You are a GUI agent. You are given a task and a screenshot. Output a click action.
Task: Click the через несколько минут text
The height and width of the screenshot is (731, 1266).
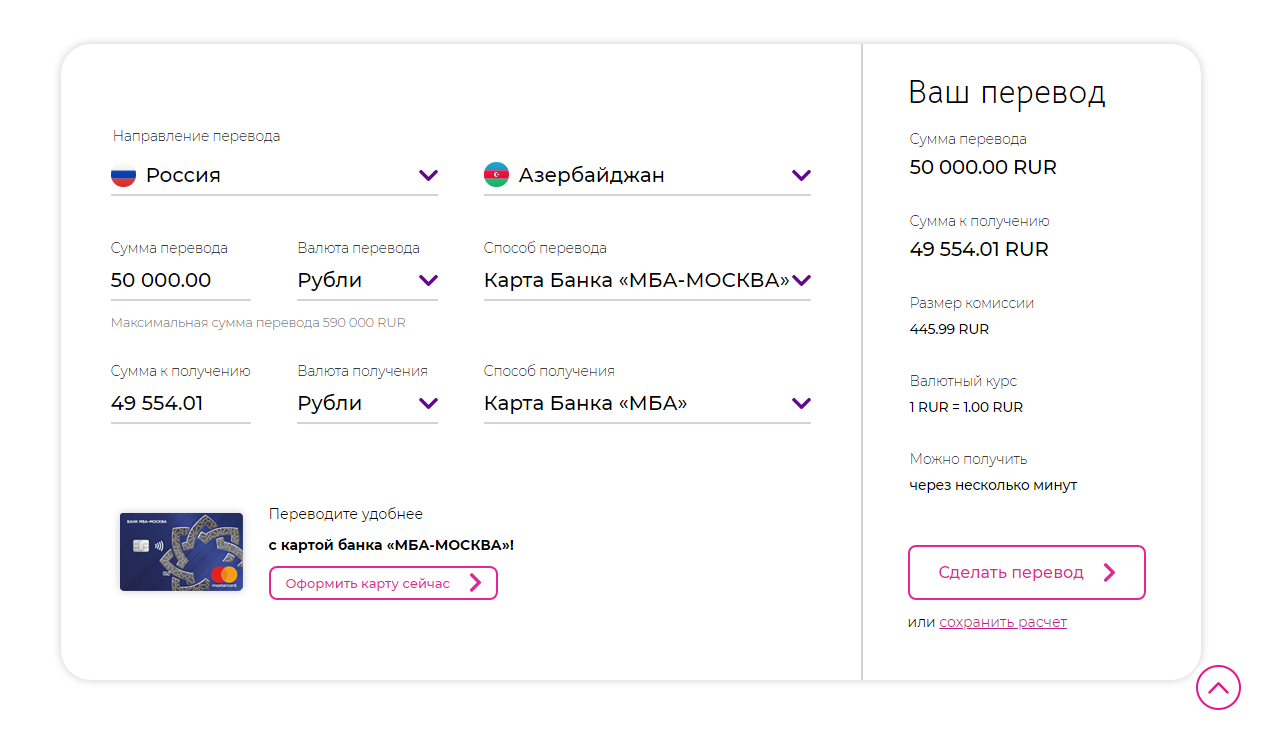pos(993,485)
